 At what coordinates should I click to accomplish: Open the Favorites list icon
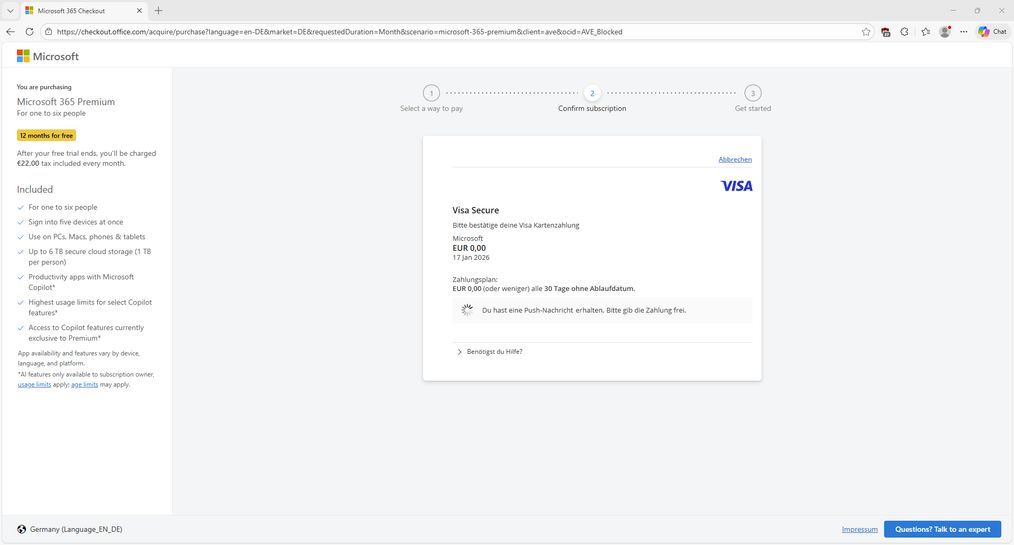[x=925, y=31]
